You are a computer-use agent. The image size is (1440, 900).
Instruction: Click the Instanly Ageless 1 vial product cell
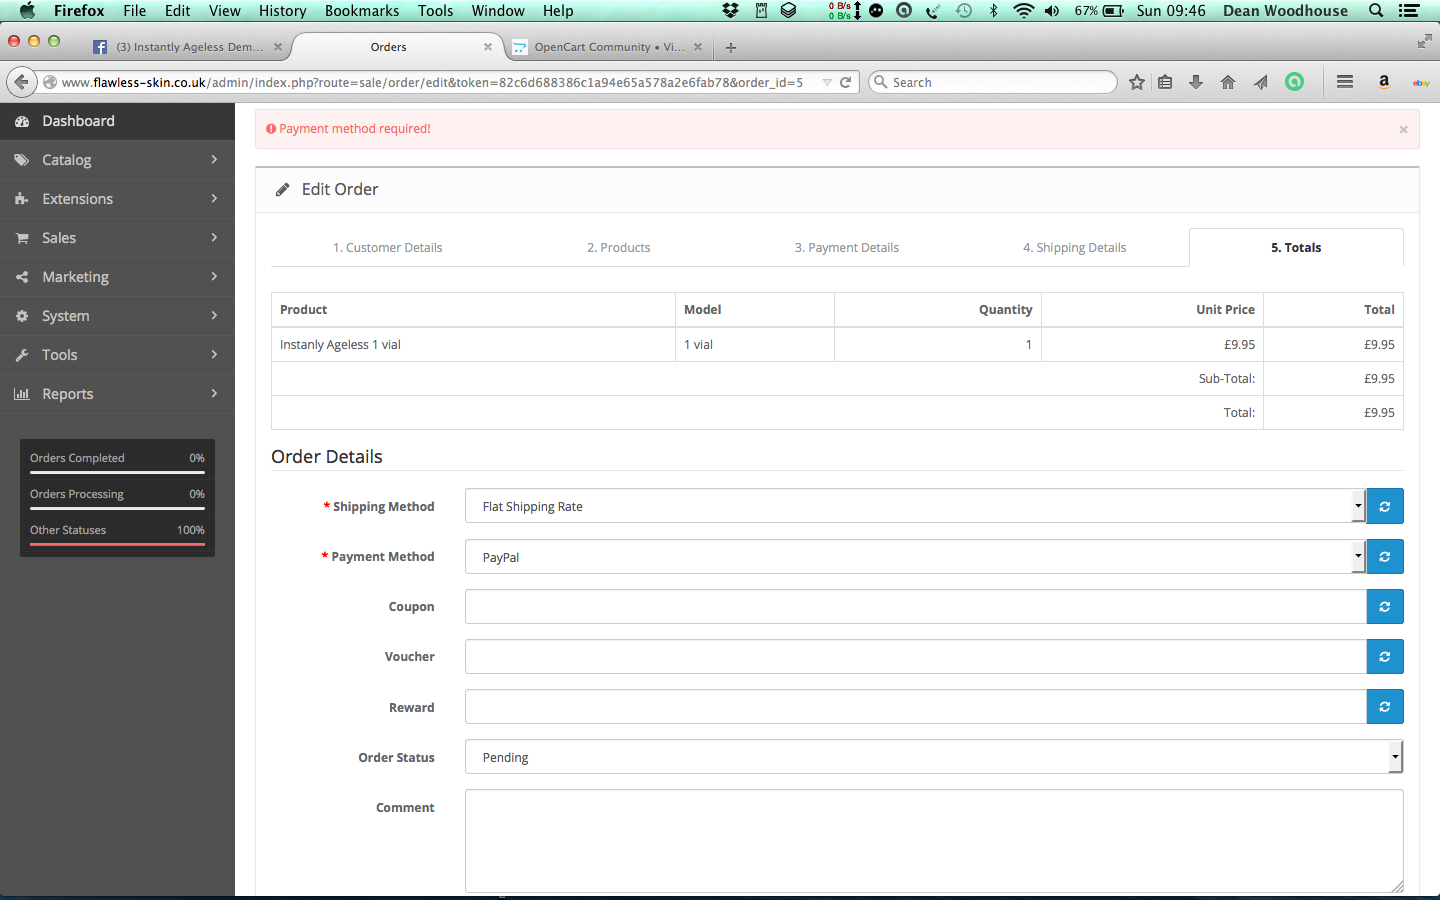tap(473, 344)
